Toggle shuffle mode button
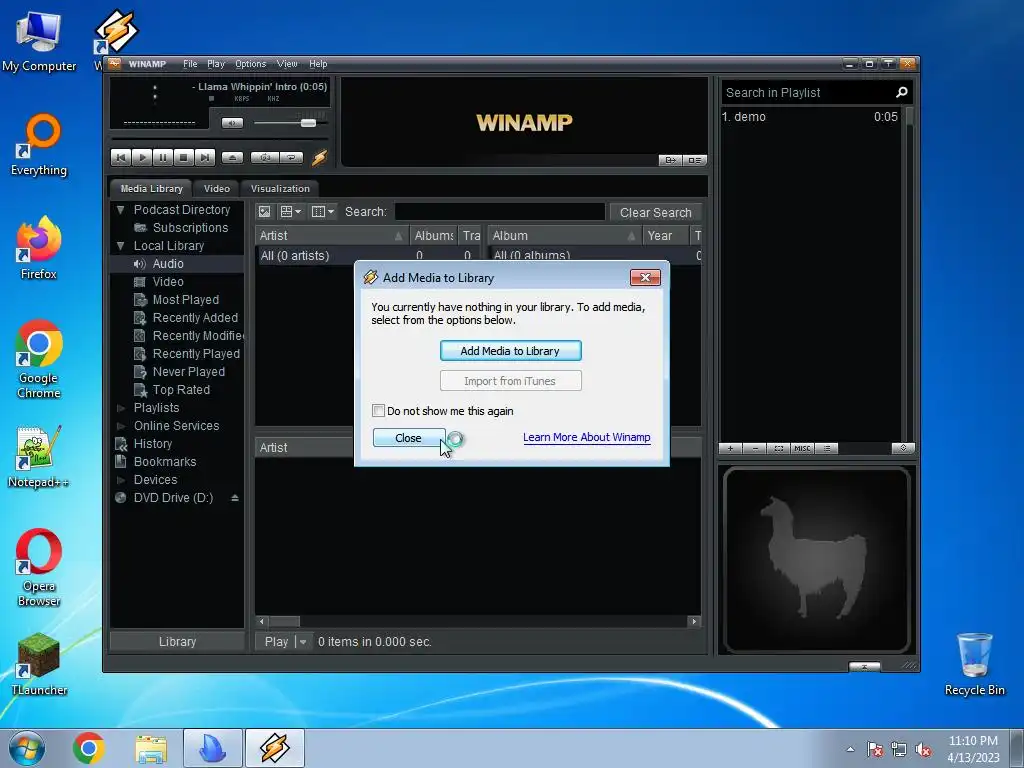The height and width of the screenshot is (768, 1024). [265, 157]
